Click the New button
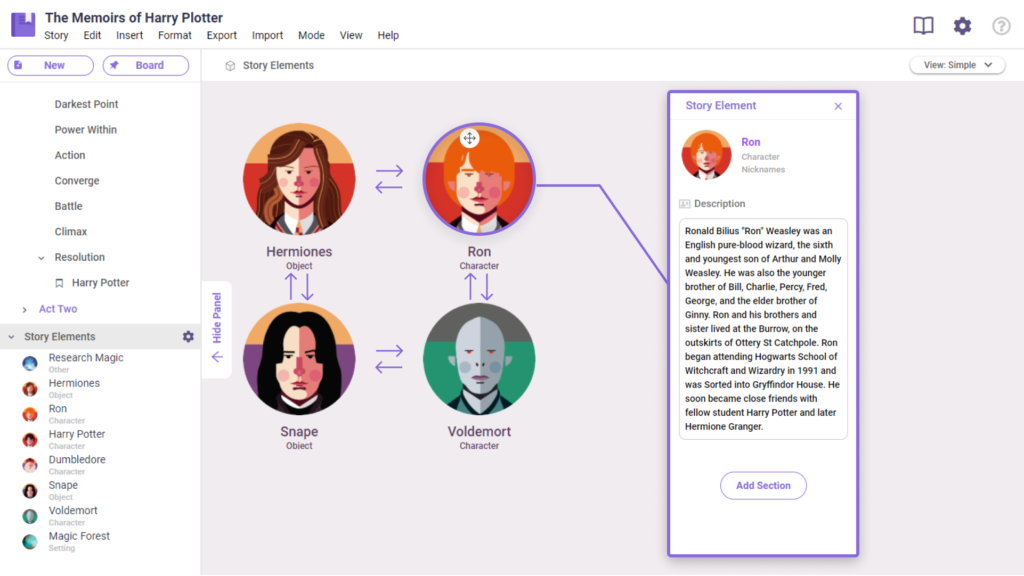Image resolution: width=1024 pixels, height=576 pixels. pyautogui.click(x=50, y=66)
